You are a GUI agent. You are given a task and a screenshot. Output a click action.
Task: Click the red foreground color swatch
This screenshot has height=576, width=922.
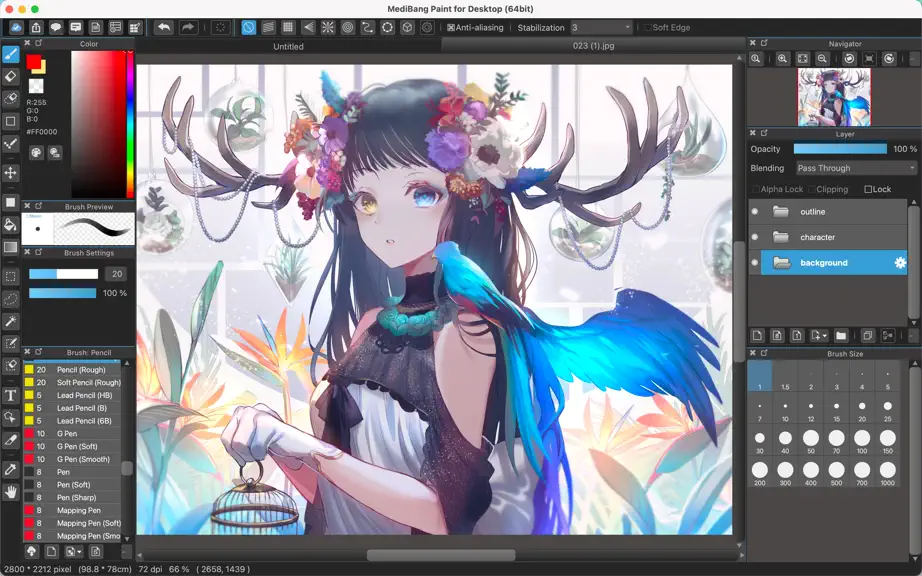(x=34, y=62)
